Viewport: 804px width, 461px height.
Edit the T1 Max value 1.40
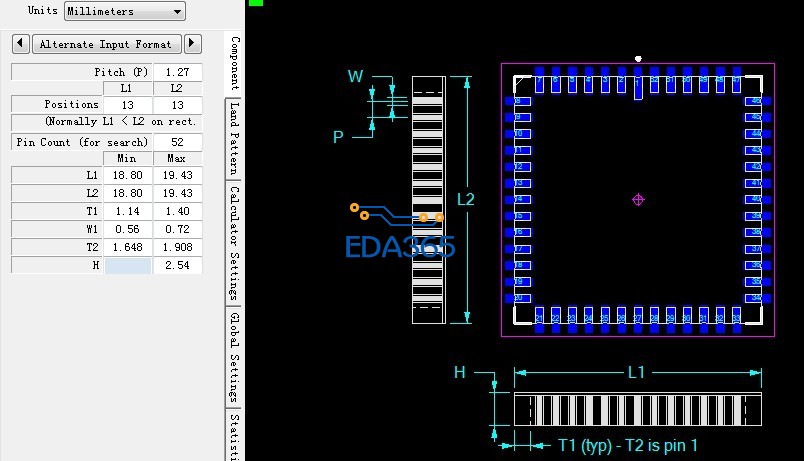click(x=177, y=211)
